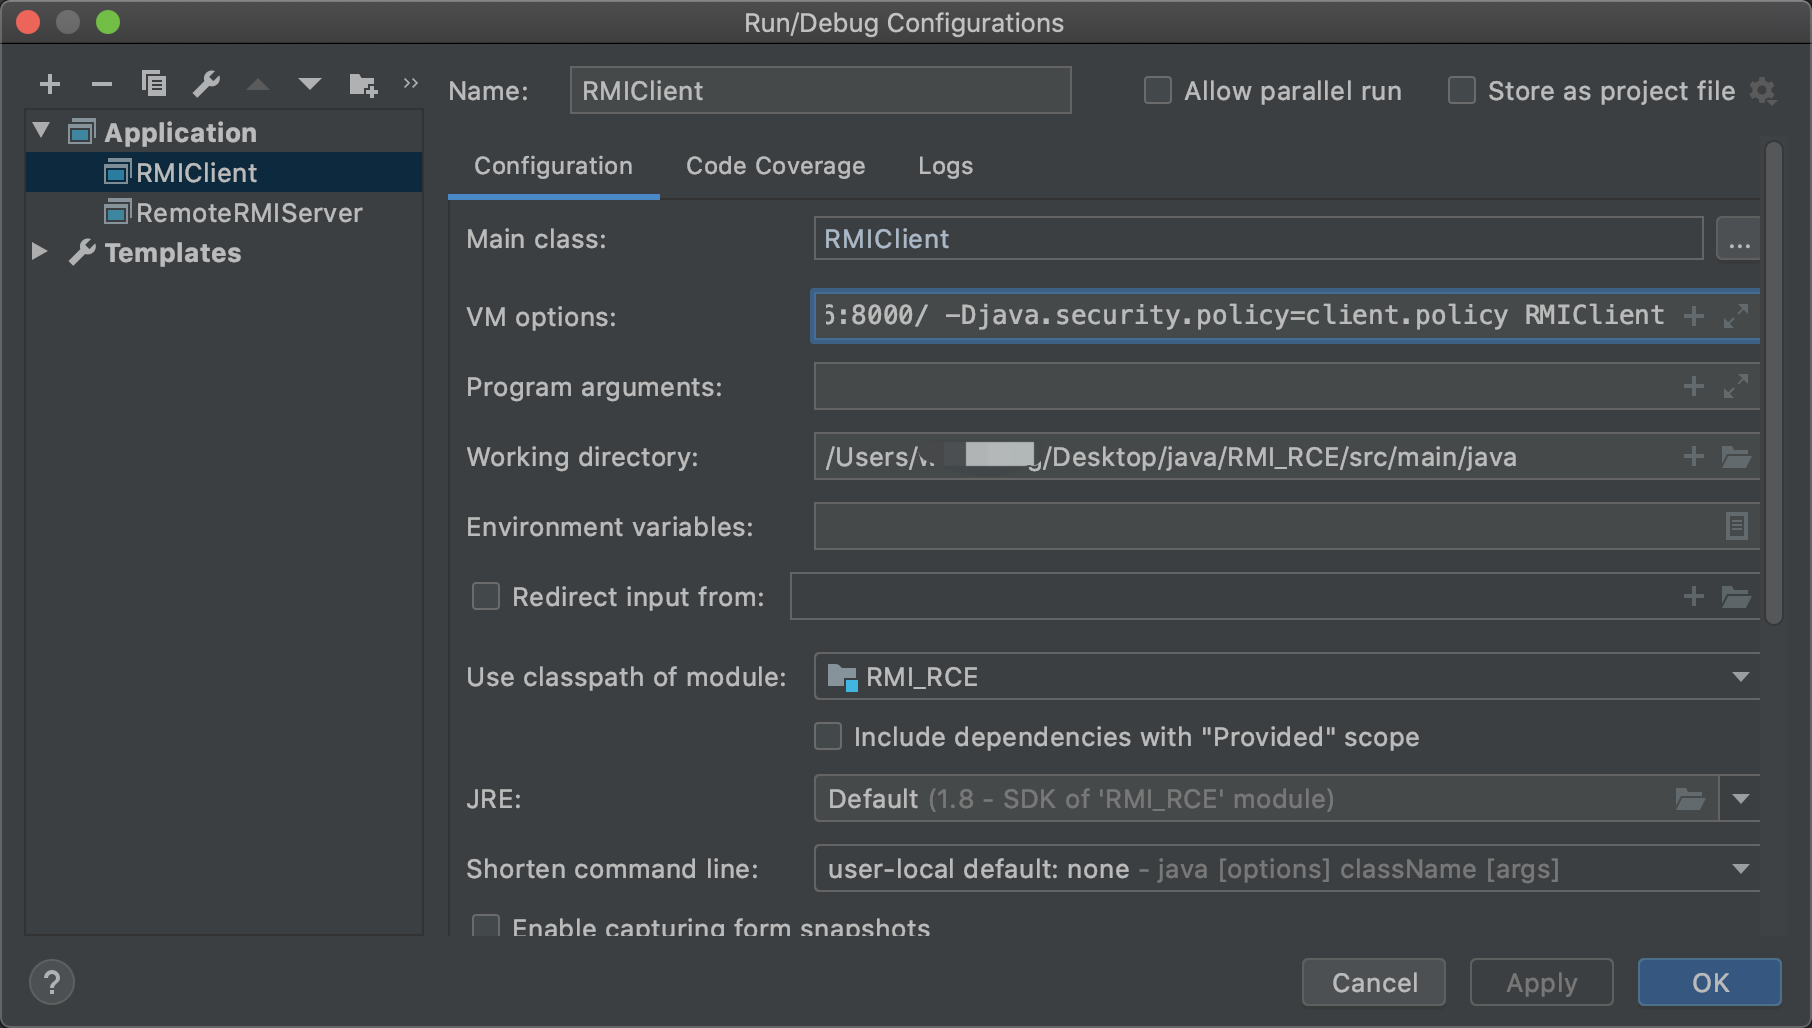Remove the selected configuration with the minus icon
Image resolution: width=1812 pixels, height=1028 pixels.
(102, 84)
